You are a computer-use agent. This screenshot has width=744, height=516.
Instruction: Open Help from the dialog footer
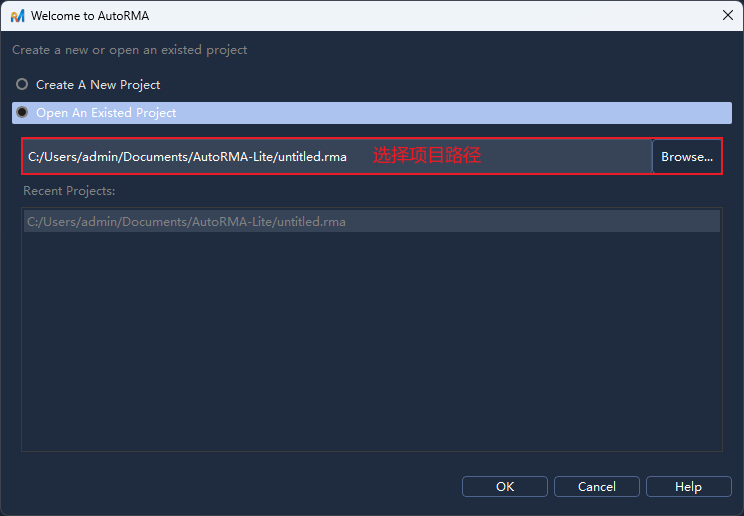point(688,486)
